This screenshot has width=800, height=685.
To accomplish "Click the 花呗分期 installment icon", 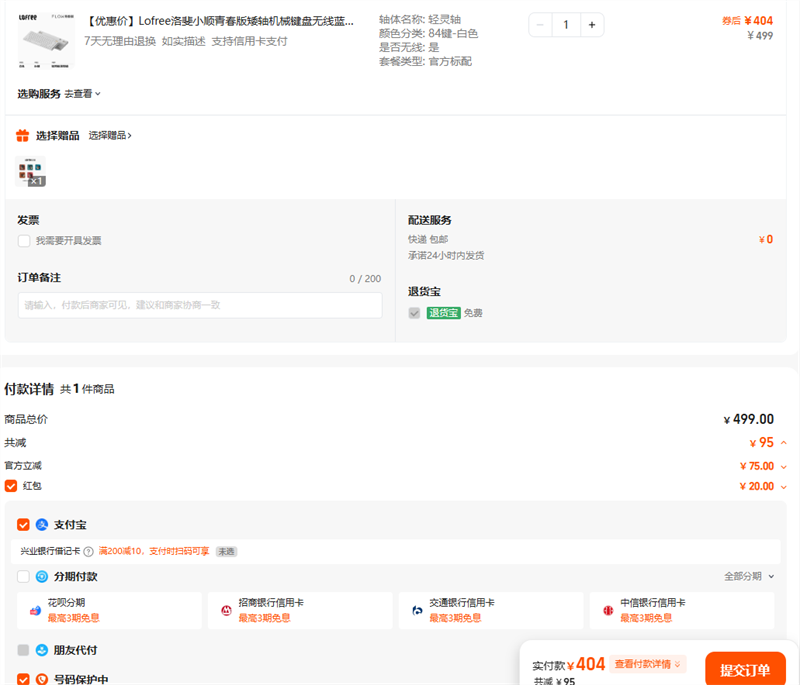I will (x=36, y=610).
